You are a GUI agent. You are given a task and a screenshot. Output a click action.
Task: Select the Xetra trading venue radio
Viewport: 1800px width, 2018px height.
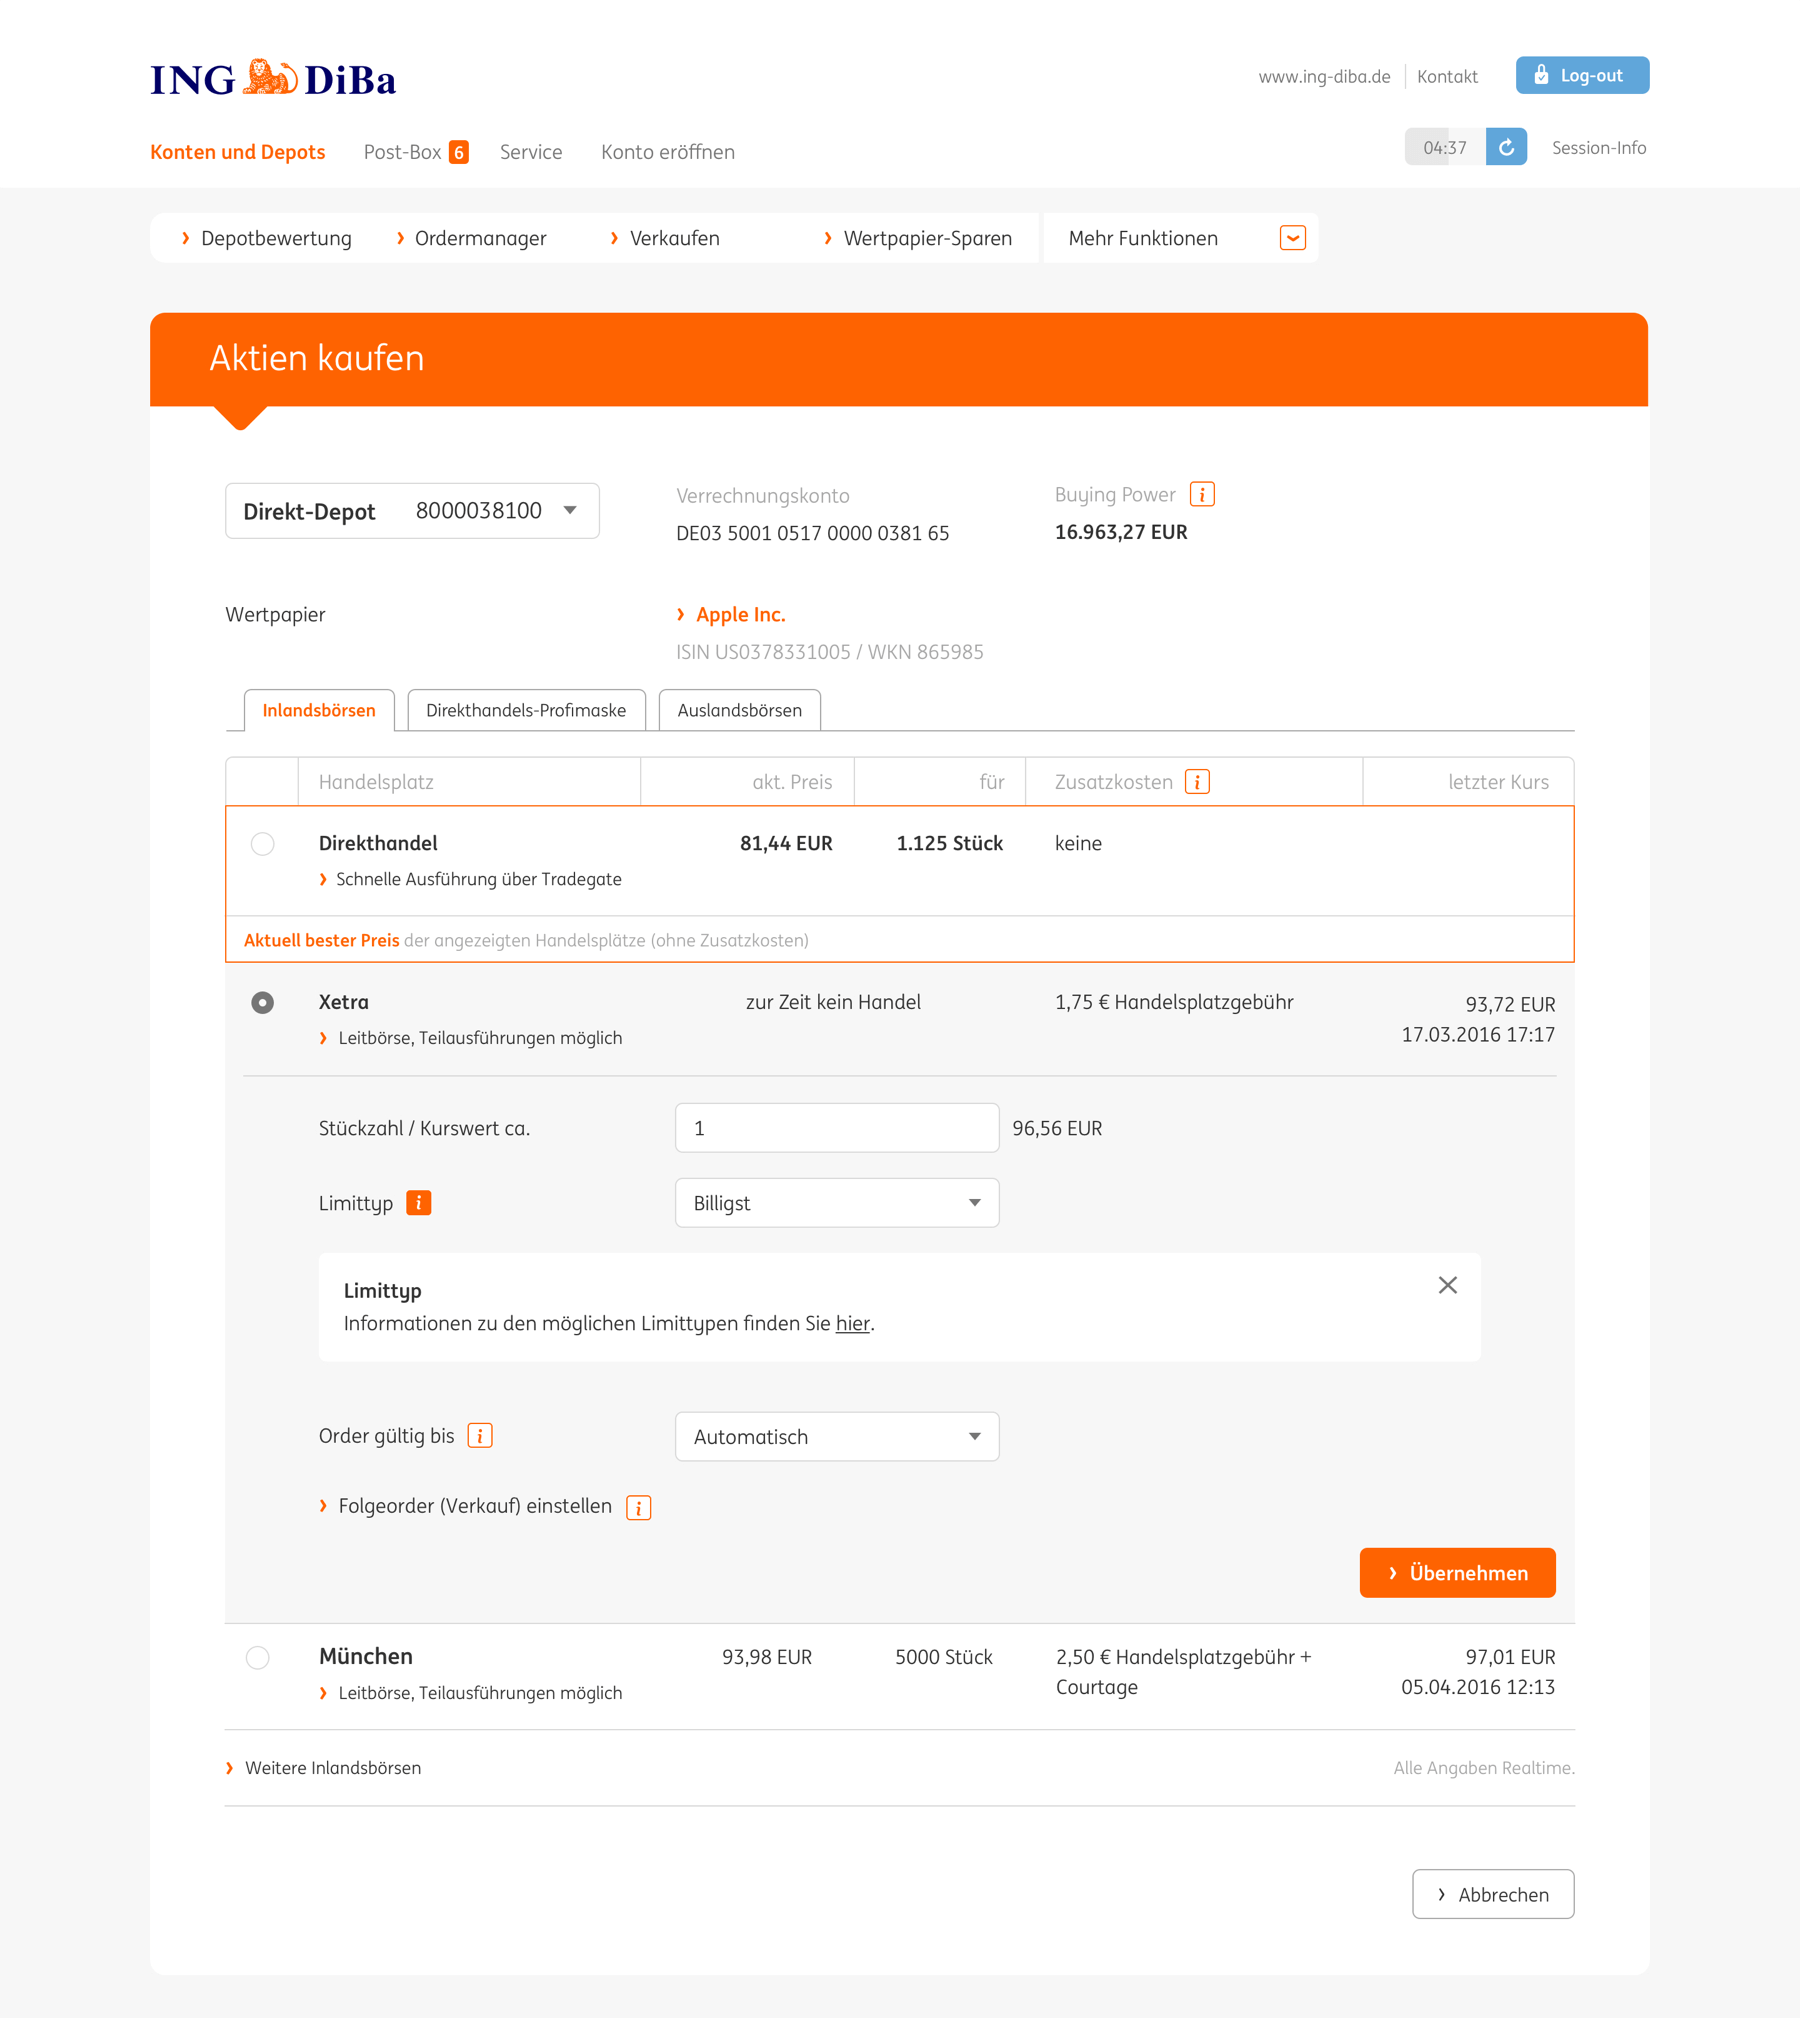coord(263,1002)
